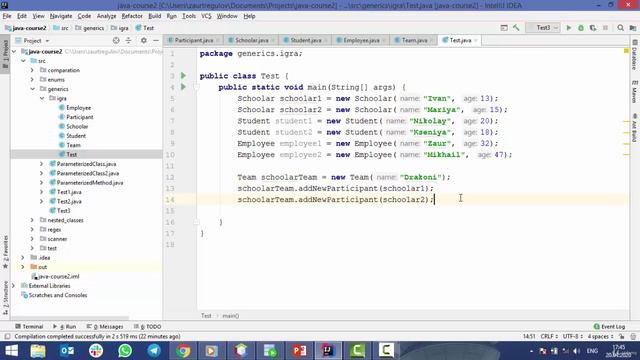Expand the nested_classes package
The width and height of the screenshot is (640, 360).
32,220
